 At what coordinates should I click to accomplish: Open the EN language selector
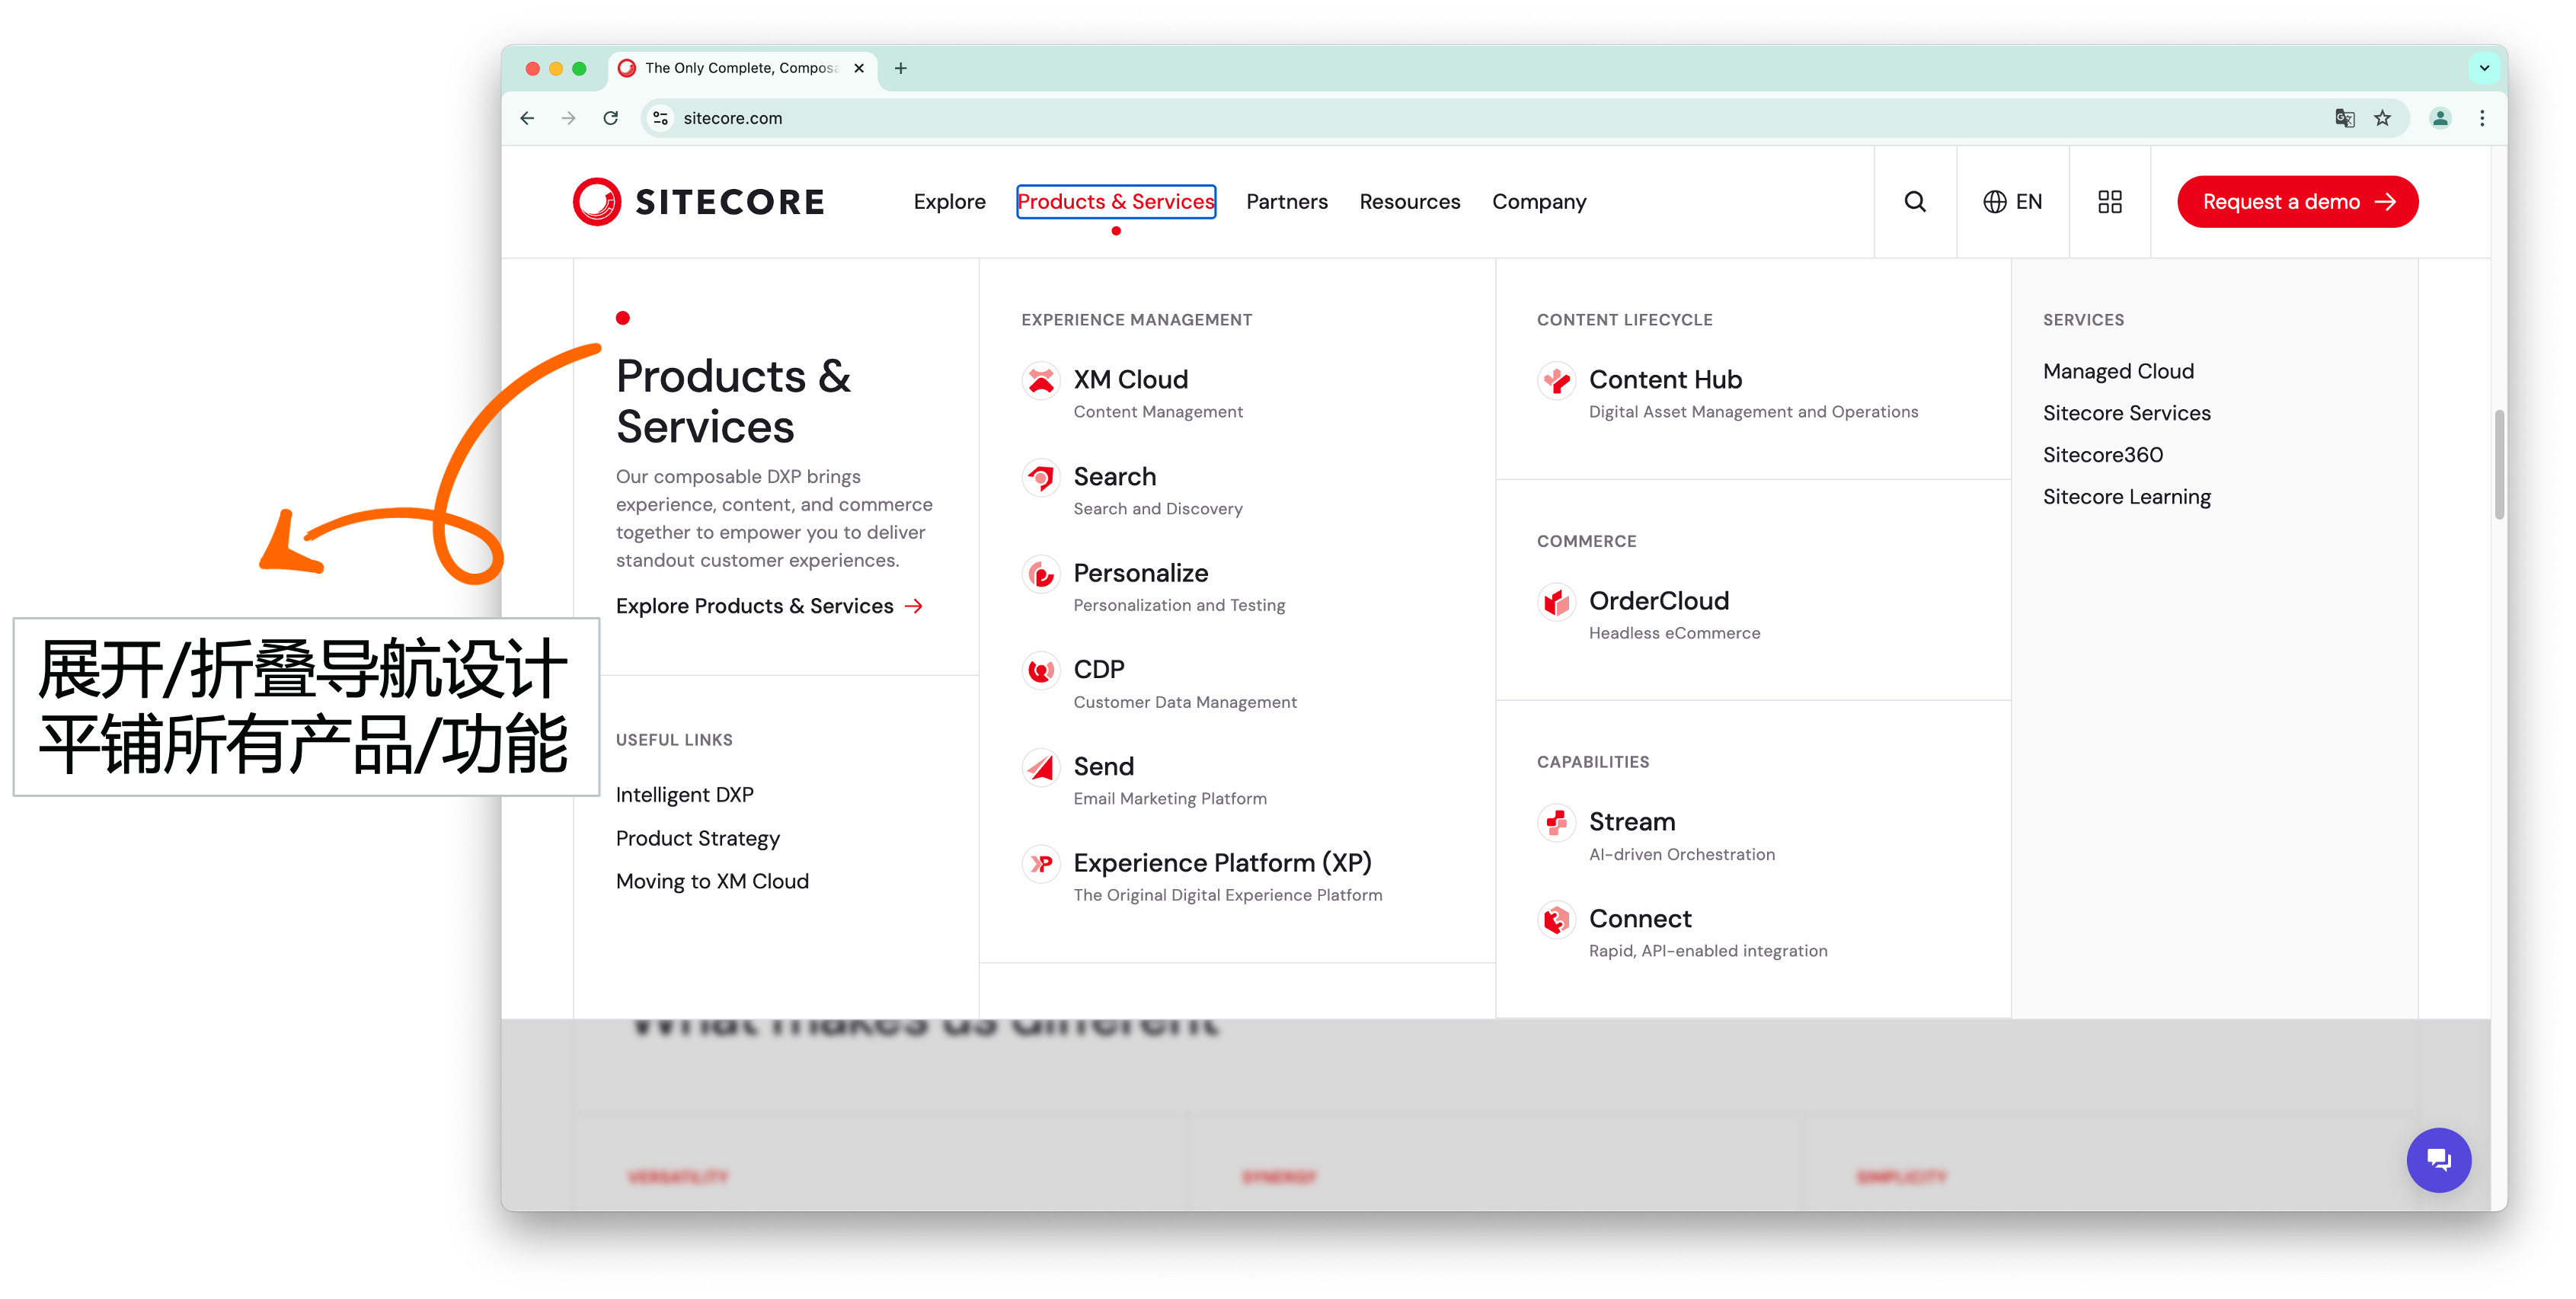(2012, 202)
